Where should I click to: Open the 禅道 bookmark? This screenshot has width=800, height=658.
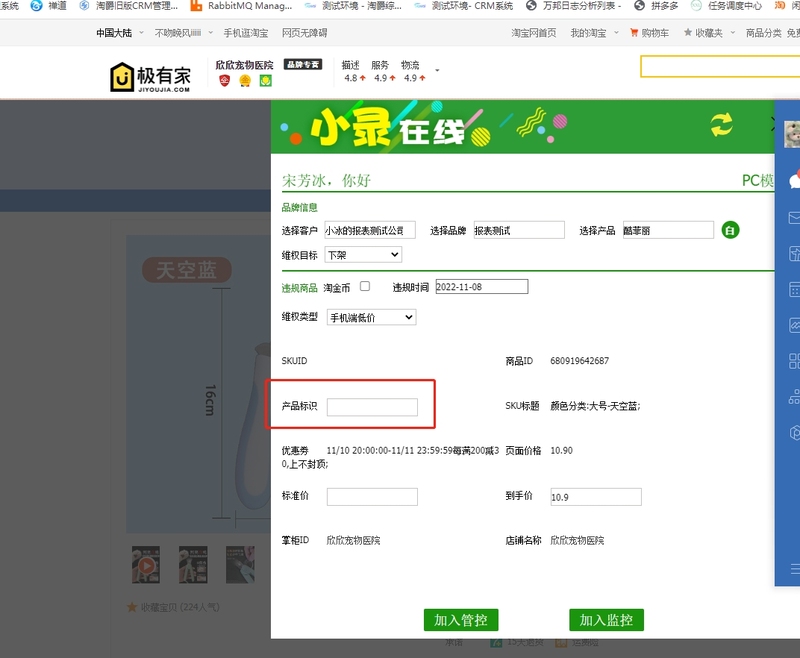point(48,6)
